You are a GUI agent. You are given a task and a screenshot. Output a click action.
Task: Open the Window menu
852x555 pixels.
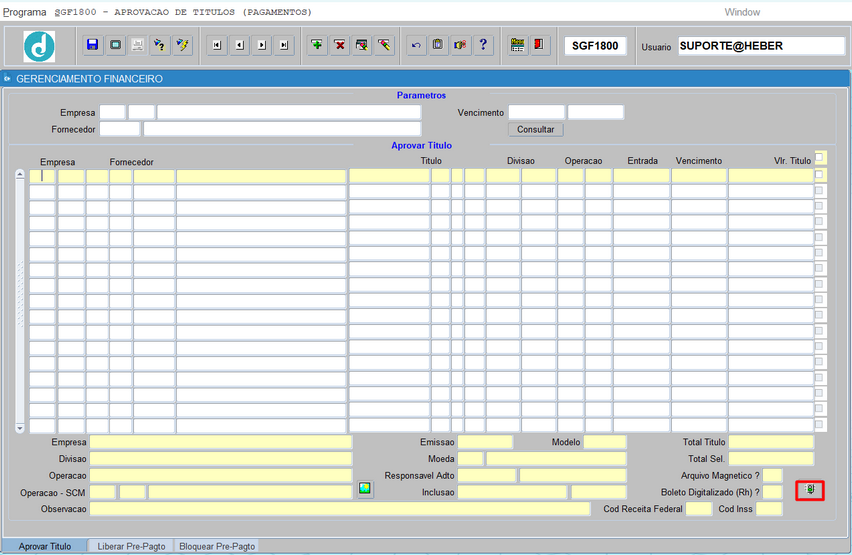pos(742,12)
